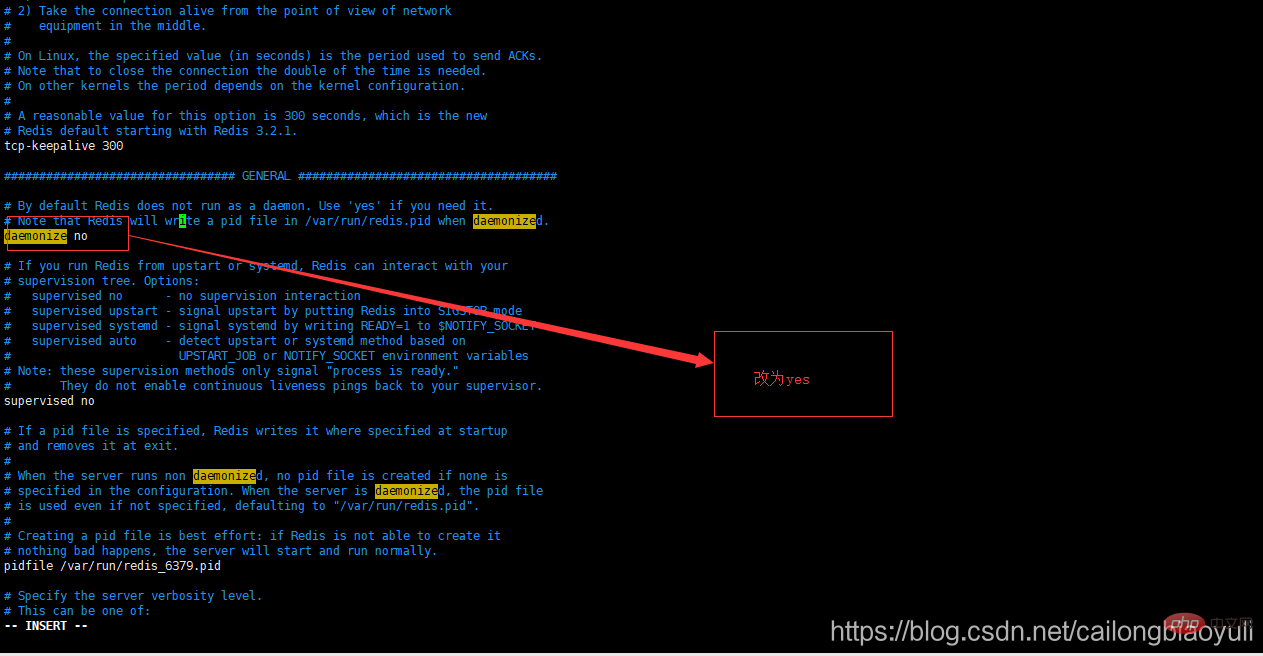Click the 'supervised no' setting line

tap(49, 401)
